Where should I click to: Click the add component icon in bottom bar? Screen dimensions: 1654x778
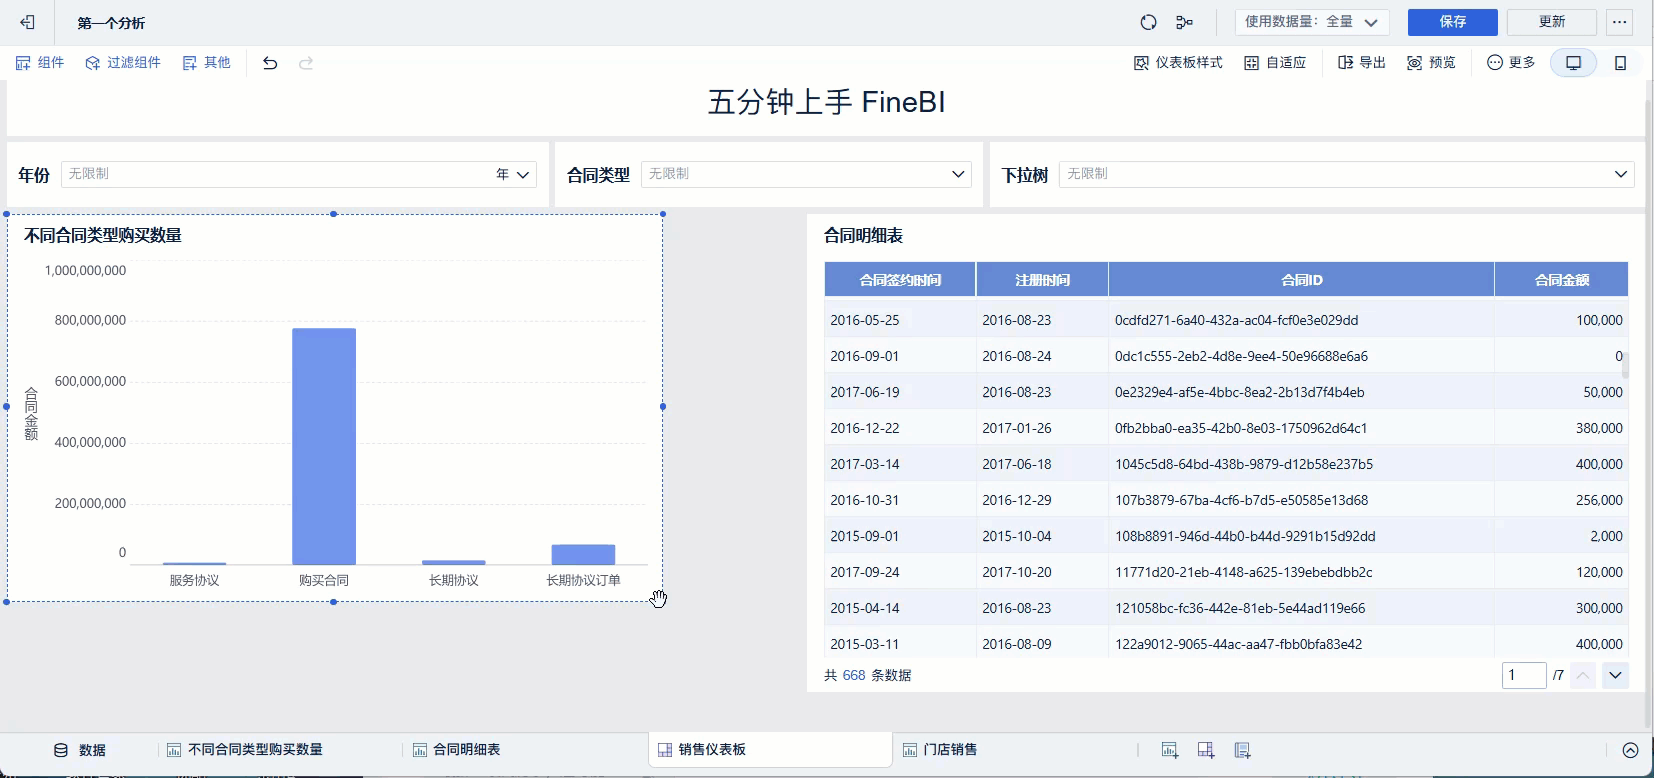(x=1169, y=750)
